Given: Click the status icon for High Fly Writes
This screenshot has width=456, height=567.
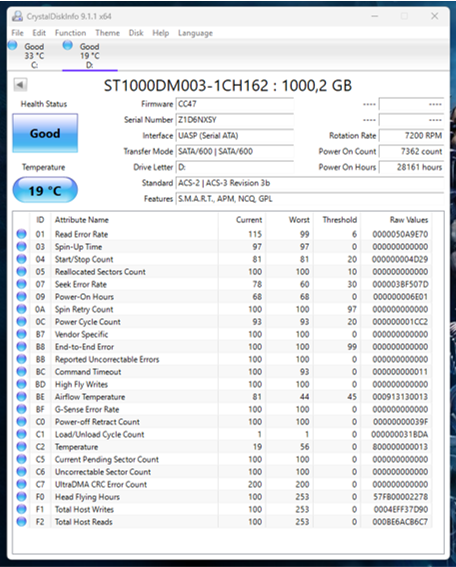Looking at the screenshot, I should (x=22, y=384).
